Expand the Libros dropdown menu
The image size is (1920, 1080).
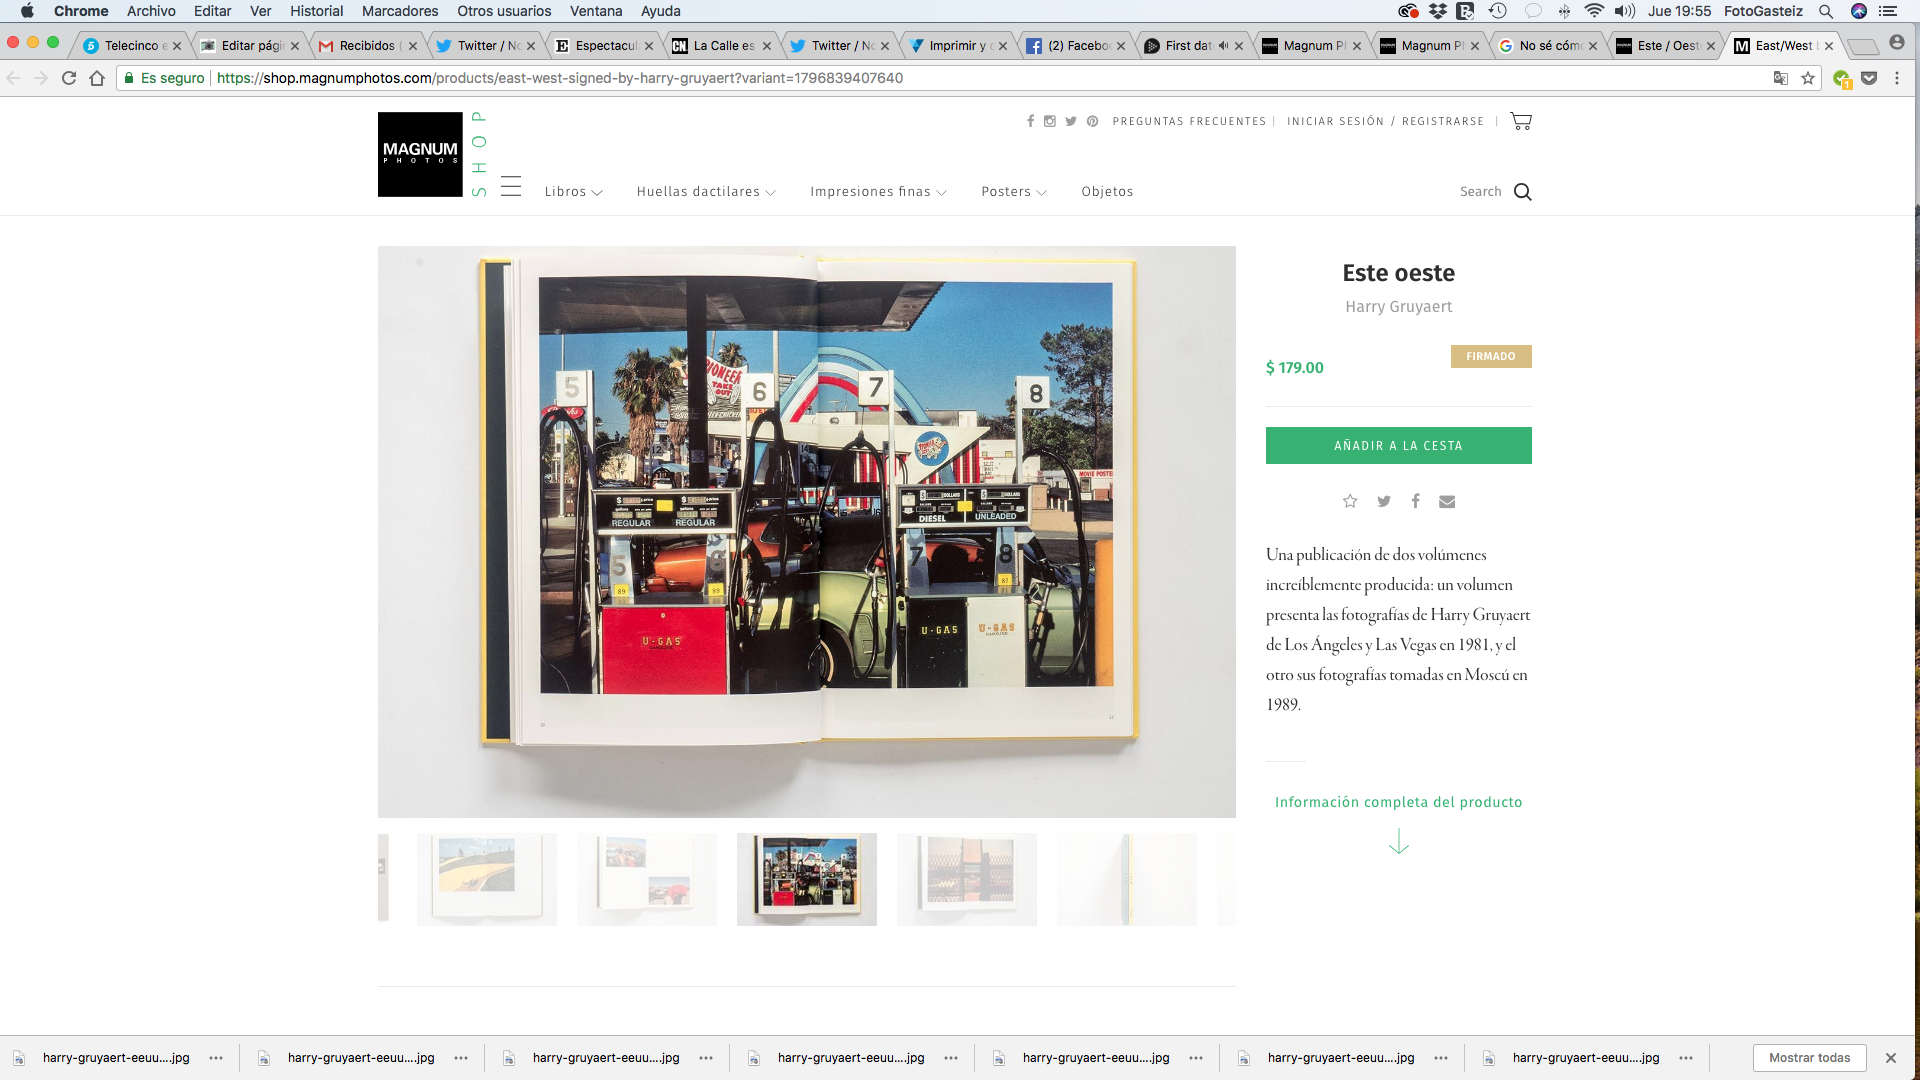[573, 192]
